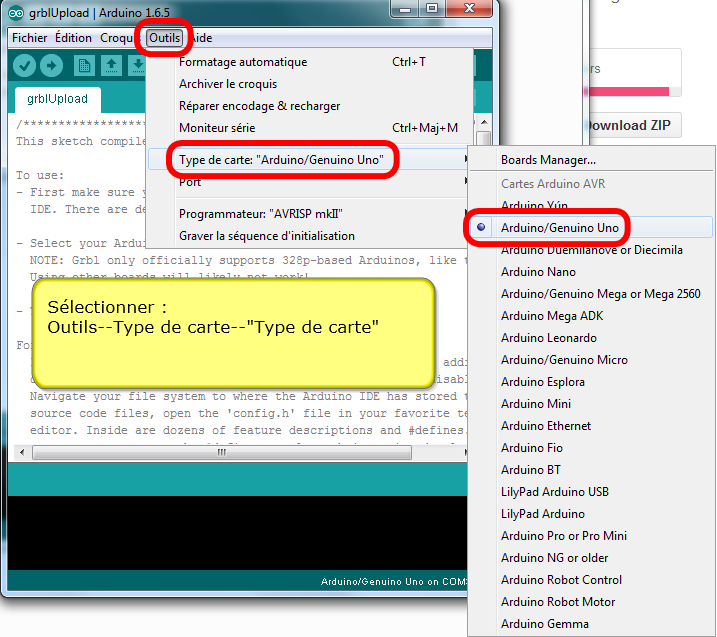Click the Open sketch toolbar icon
The width and height of the screenshot is (717, 637).
point(110,65)
